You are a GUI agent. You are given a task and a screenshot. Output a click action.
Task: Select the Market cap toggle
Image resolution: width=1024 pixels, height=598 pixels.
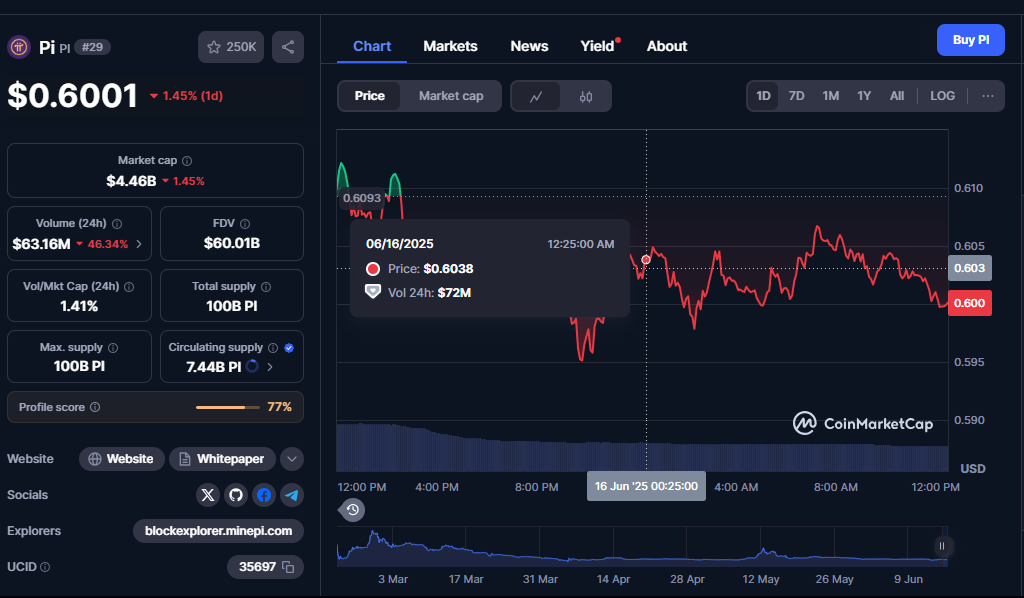tap(451, 96)
